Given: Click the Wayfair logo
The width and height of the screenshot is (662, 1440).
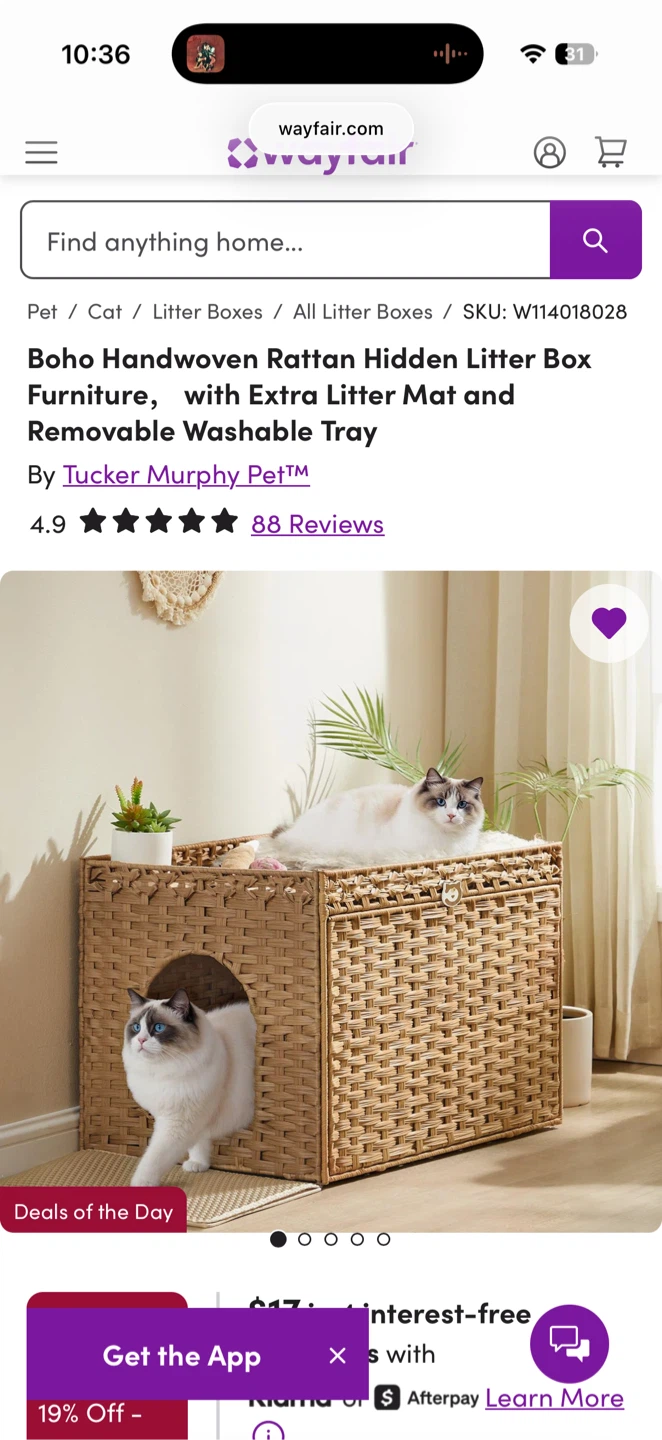Looking at the screenshot, I should 322,153.
